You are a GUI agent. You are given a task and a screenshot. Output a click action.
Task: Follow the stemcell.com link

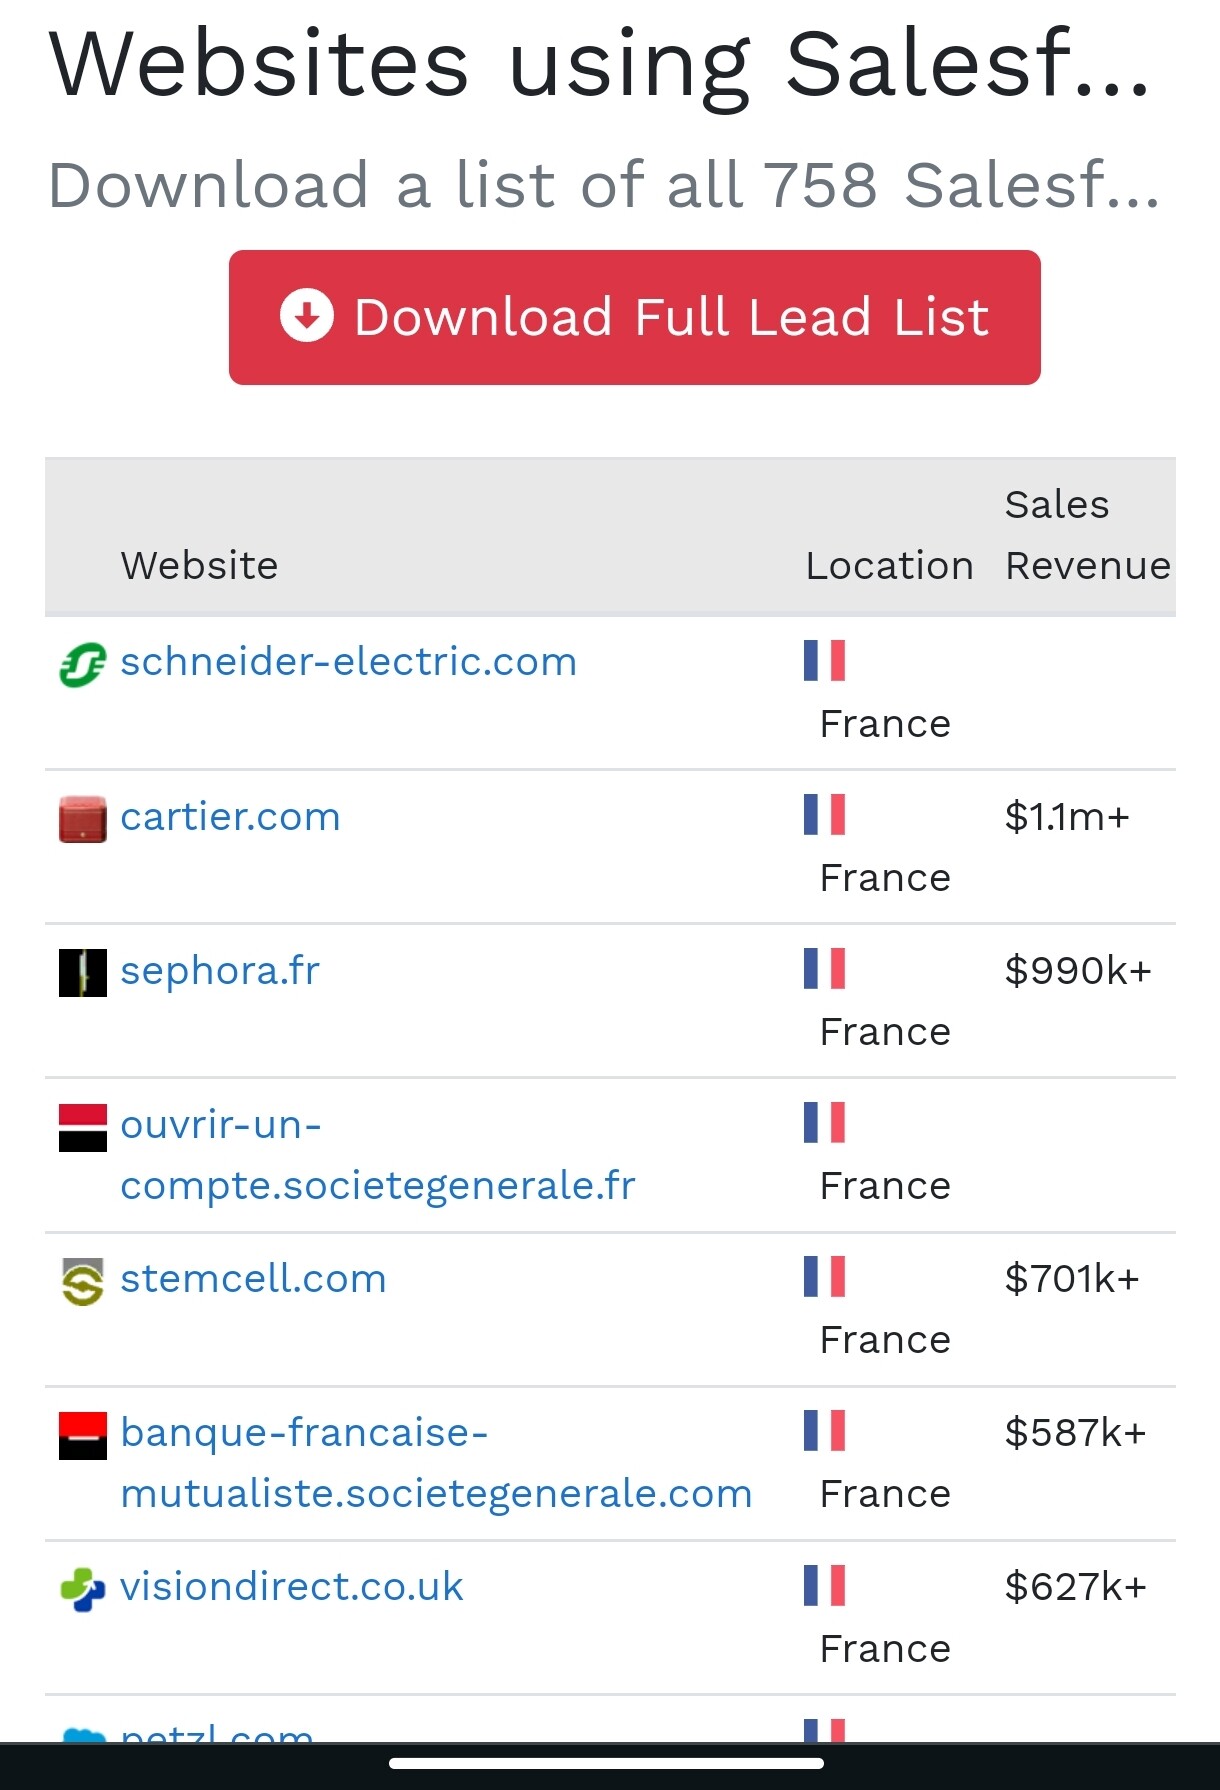(x=253, y=1279)
